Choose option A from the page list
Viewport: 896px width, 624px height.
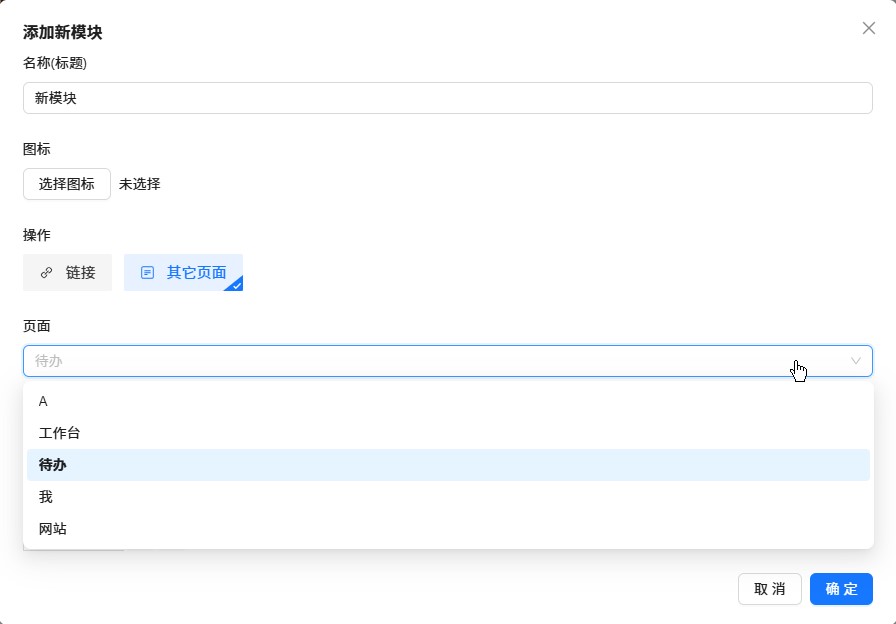(x=43, y=401)
